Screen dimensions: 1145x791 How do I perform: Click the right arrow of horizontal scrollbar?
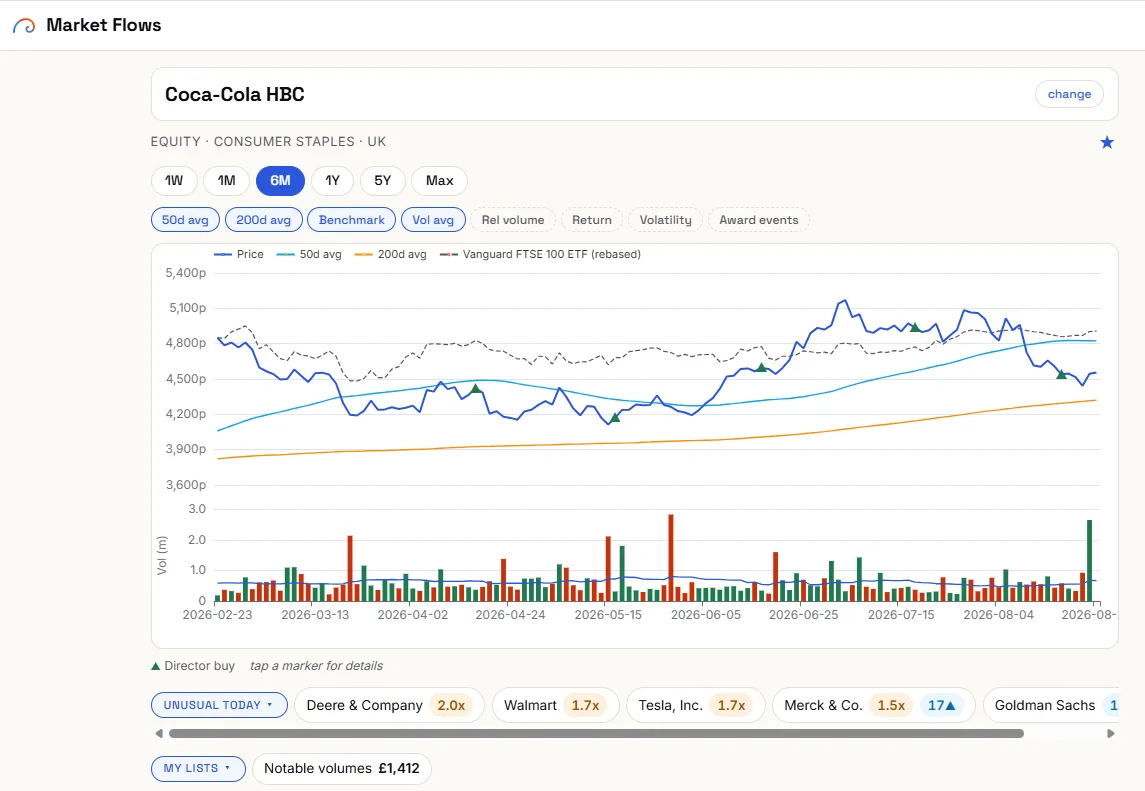[1111, 733]
